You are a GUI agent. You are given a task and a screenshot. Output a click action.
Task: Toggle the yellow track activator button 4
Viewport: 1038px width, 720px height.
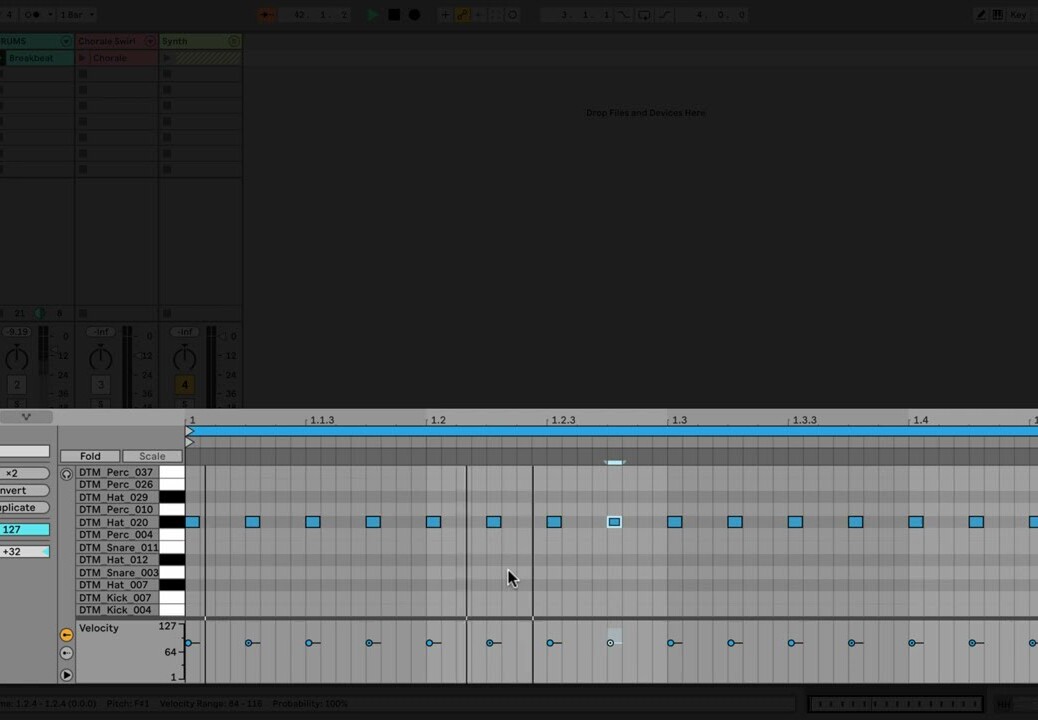click(x=185, y=384)
